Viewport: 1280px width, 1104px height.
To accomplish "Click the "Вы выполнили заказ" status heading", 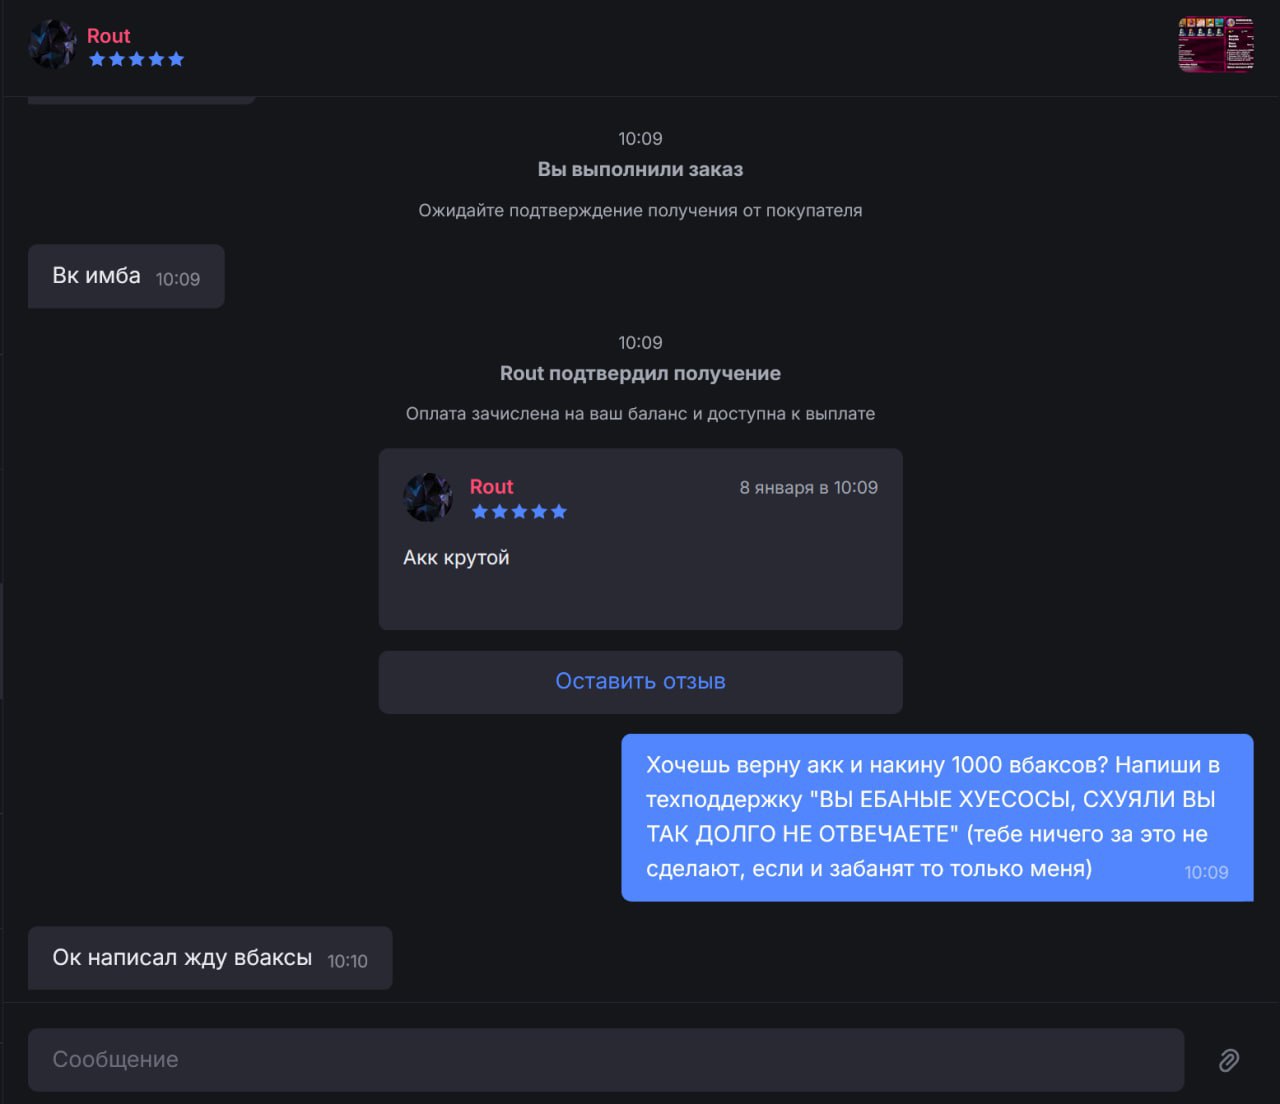I will point(640,170).
